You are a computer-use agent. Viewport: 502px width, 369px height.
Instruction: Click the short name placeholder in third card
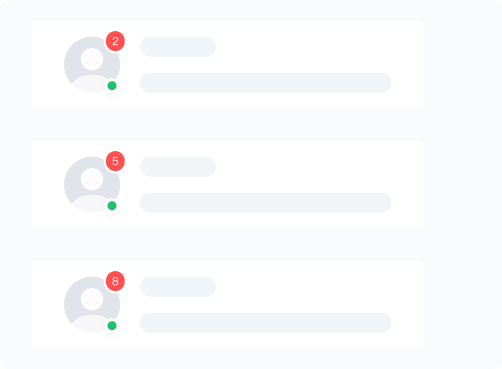[178, 287]
